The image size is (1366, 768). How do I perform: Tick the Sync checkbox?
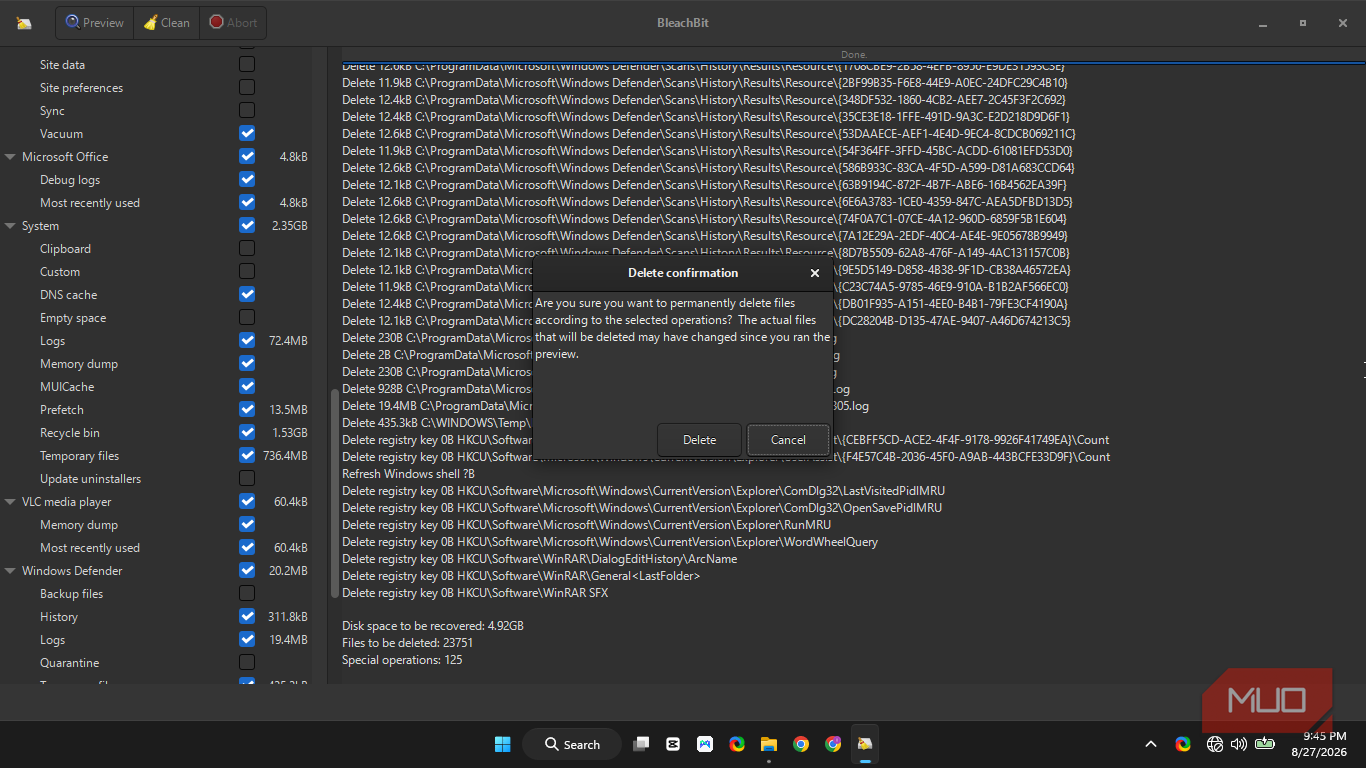tap(247, 111)
